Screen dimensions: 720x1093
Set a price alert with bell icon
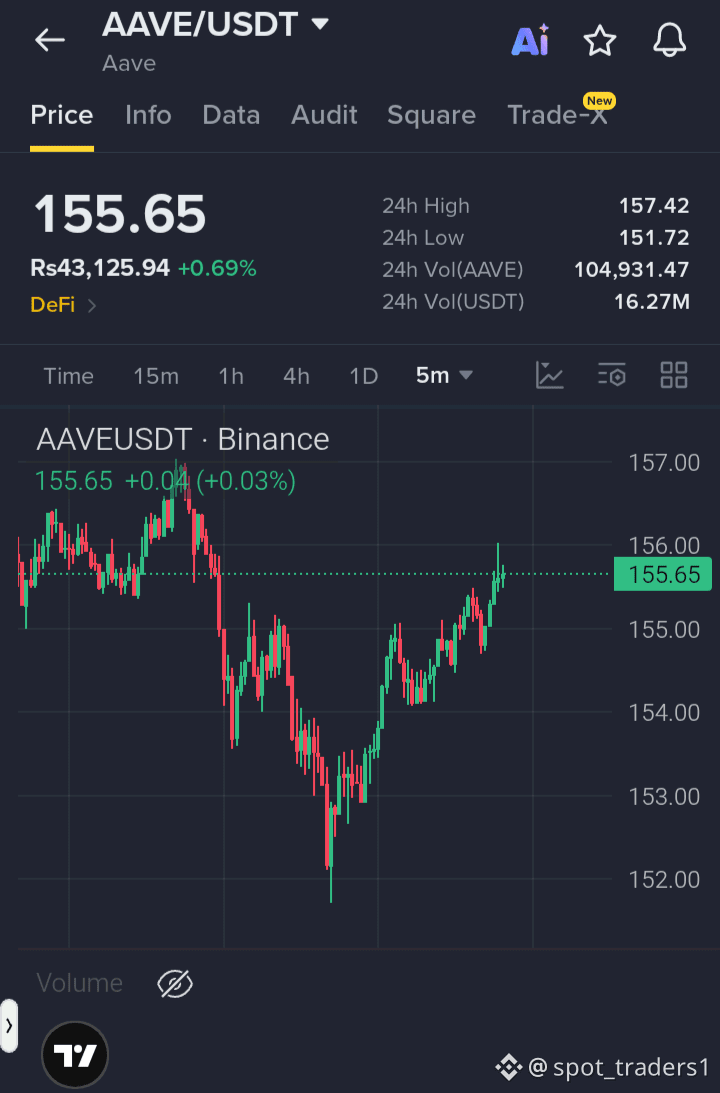click(x=669, y=40)
